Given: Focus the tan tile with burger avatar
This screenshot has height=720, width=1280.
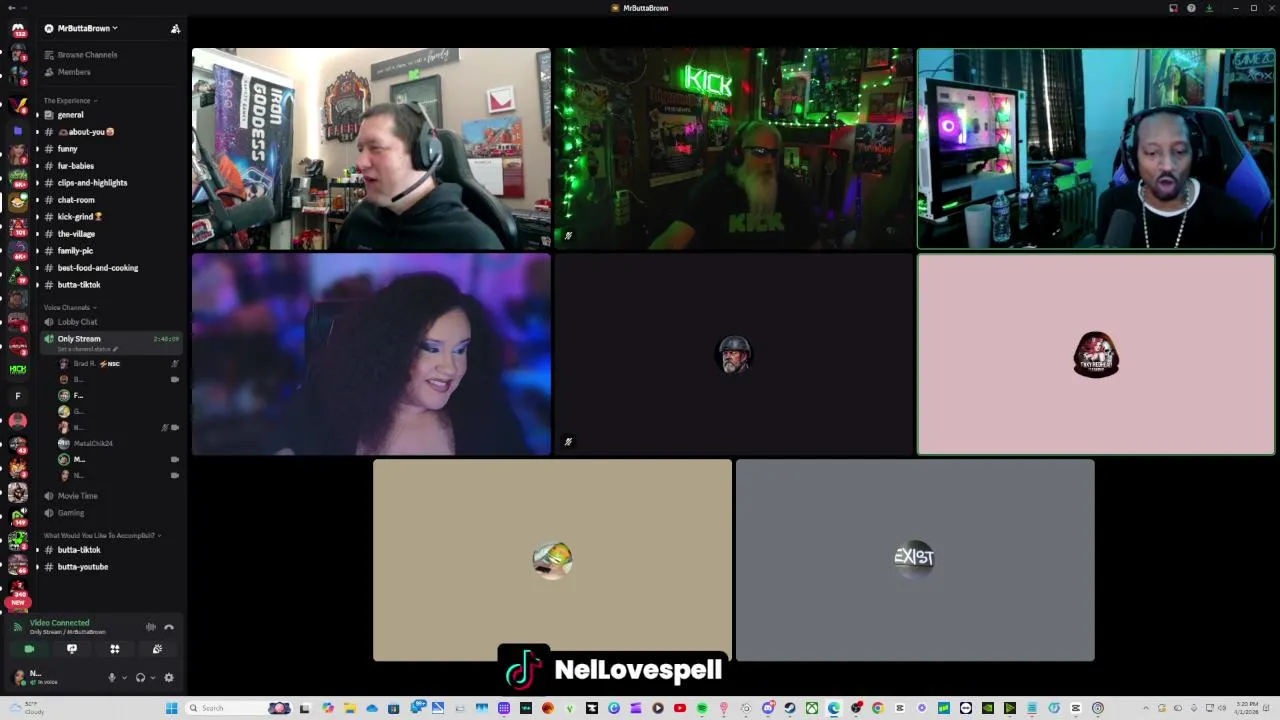Looking at the screenshot, I should tap(552, 560).
